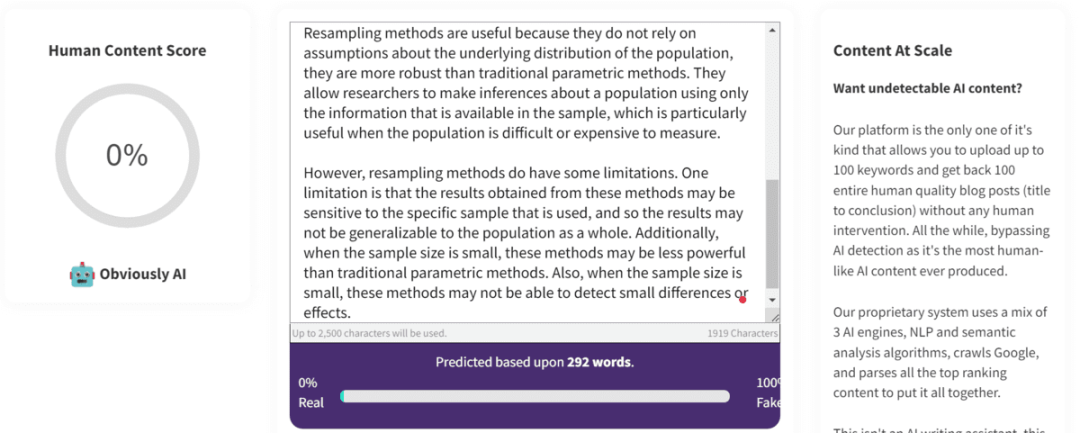Screen dimensions: 1080x433
Task: Click the 'Content At Scale' heading
Action: pos(892,50)
